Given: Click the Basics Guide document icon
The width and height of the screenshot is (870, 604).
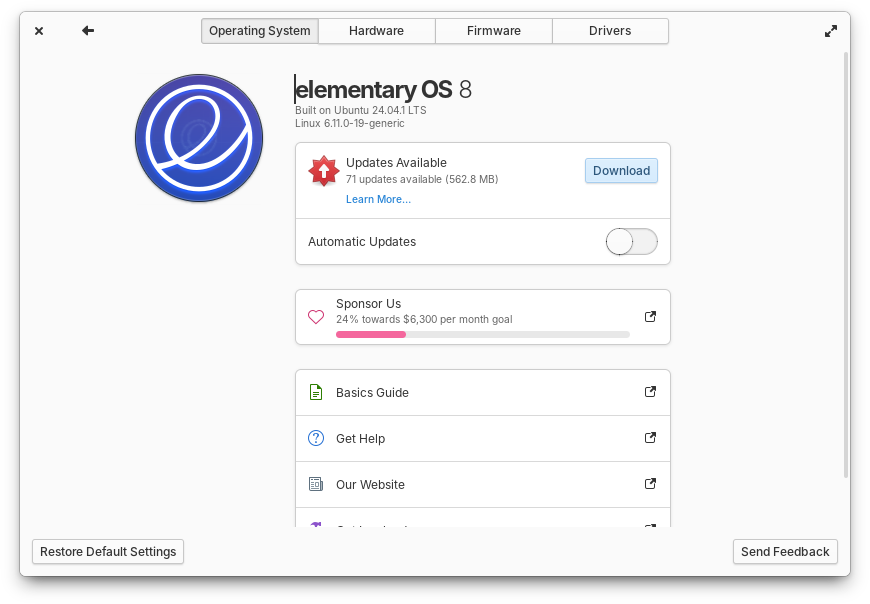Looking at the screenshot, I should [x=316, y=393].
